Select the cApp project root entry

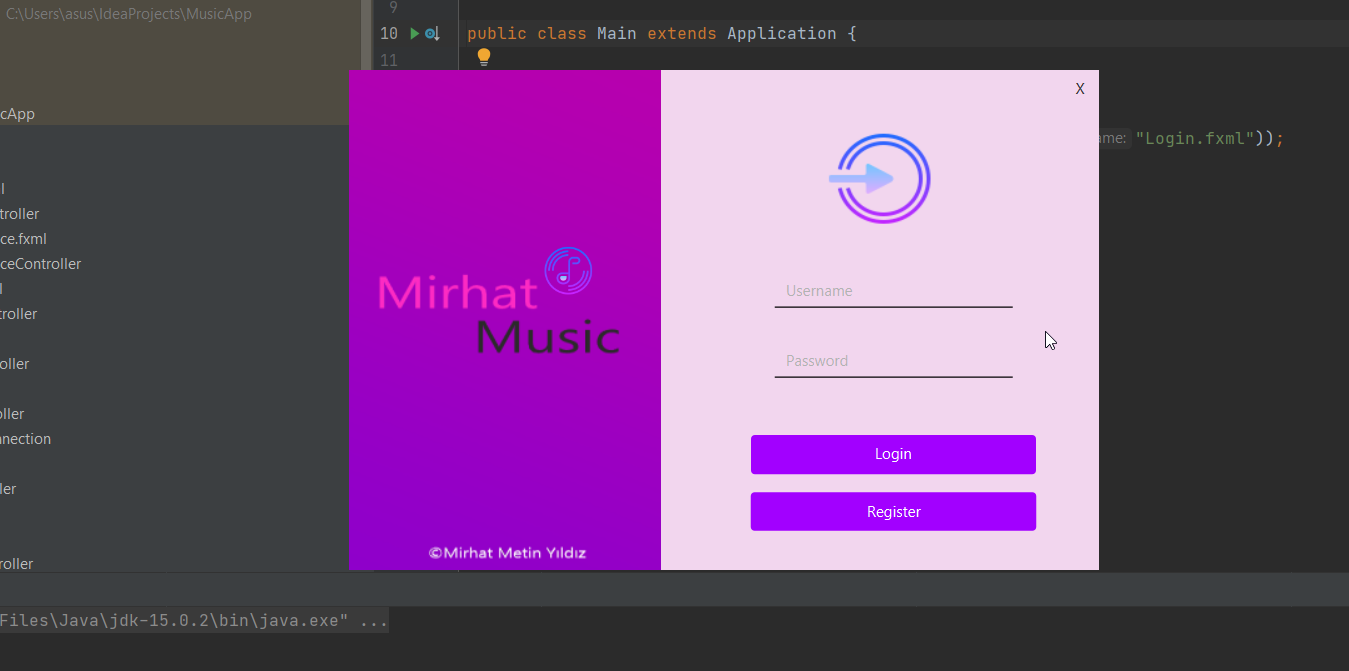(x=17, y=113)
